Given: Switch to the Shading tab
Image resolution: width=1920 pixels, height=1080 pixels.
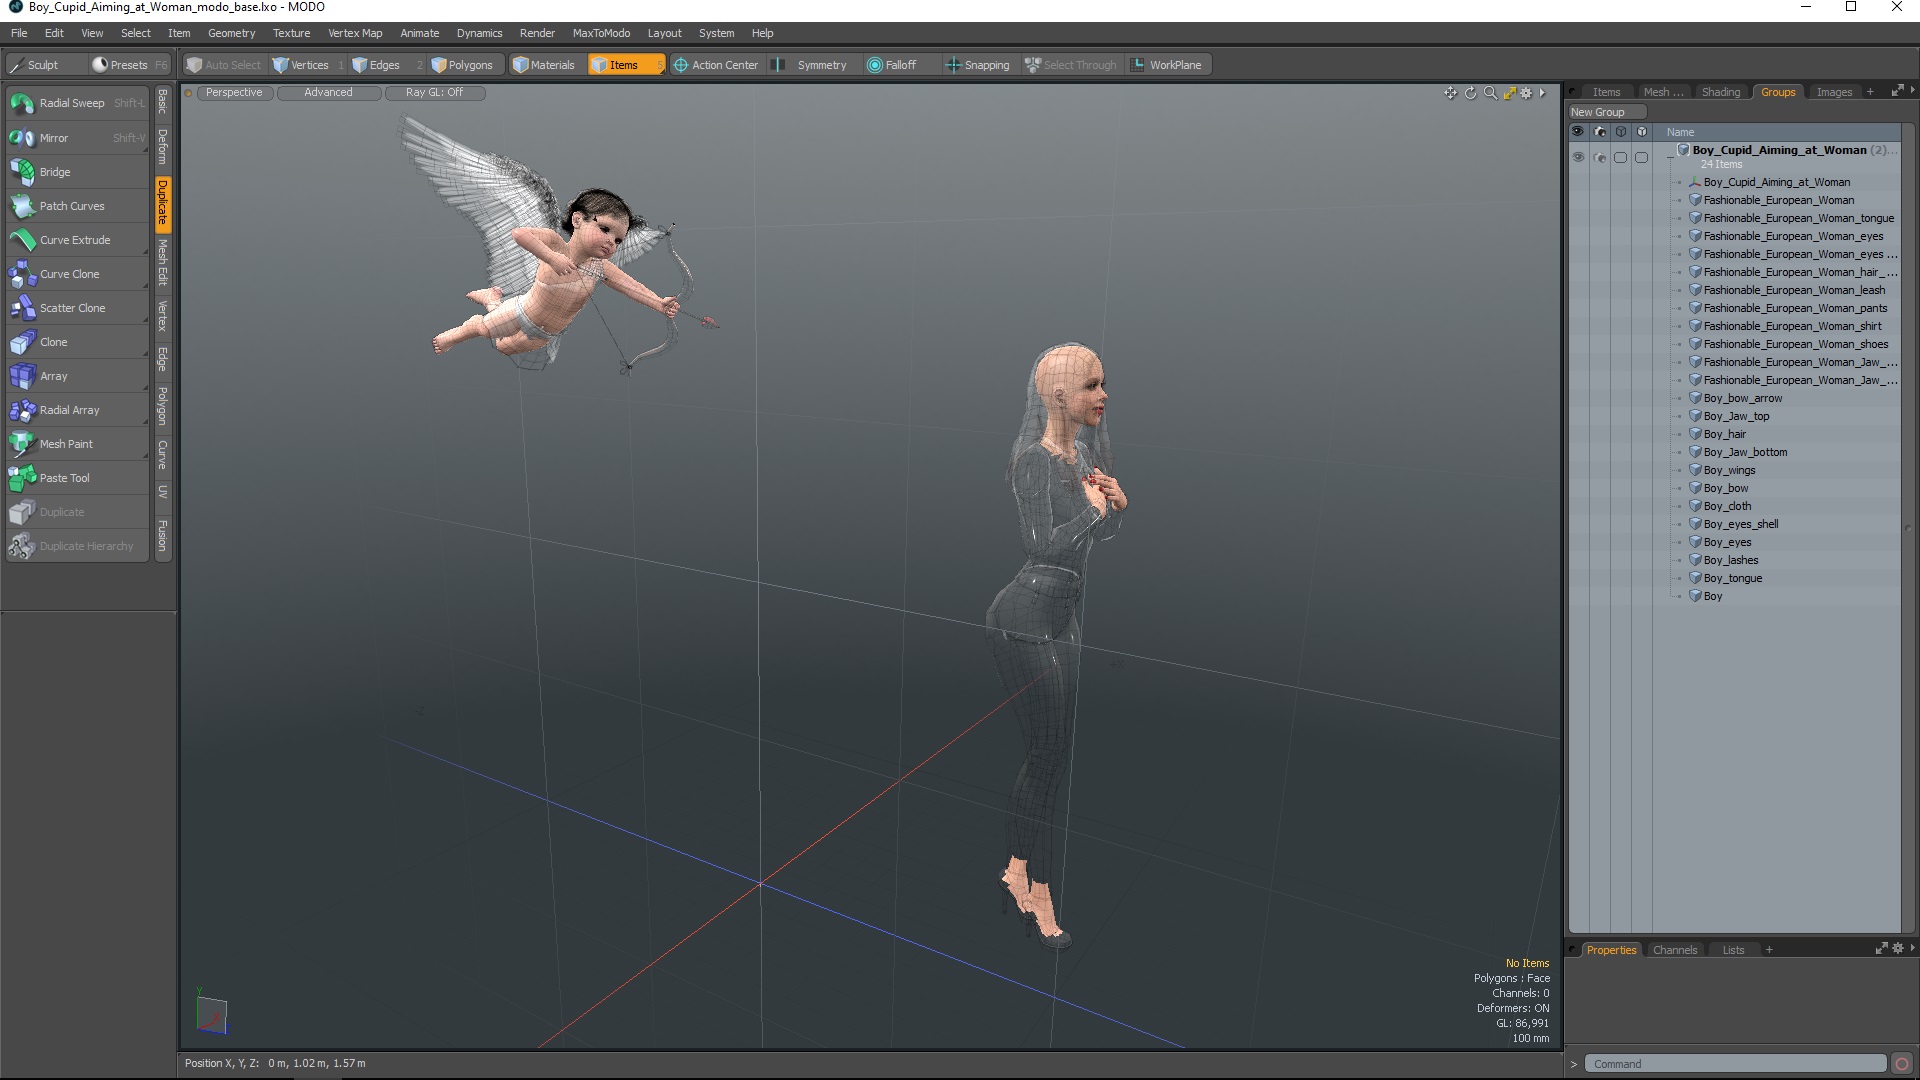Looking at the screenshot, I should tap(1721, 92).
